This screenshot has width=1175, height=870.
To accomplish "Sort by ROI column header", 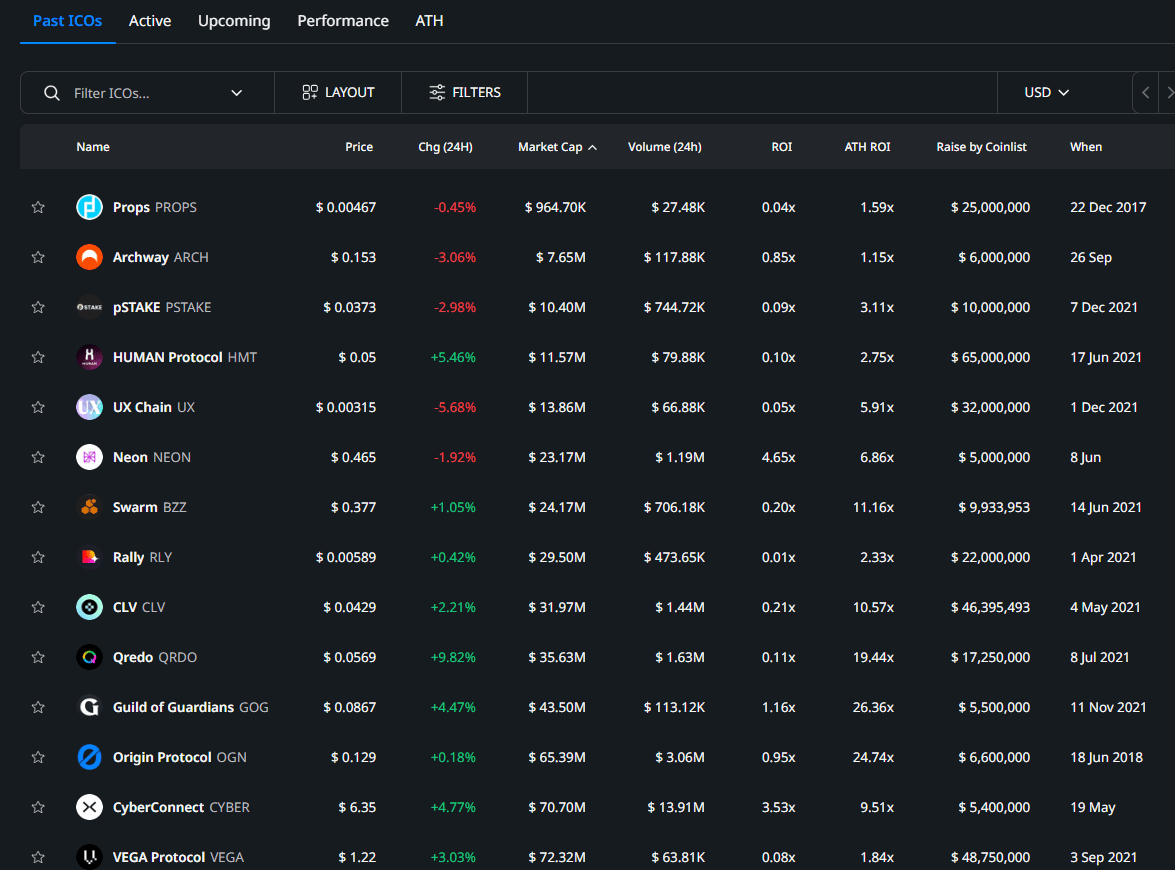I will [x=782, y=147].
